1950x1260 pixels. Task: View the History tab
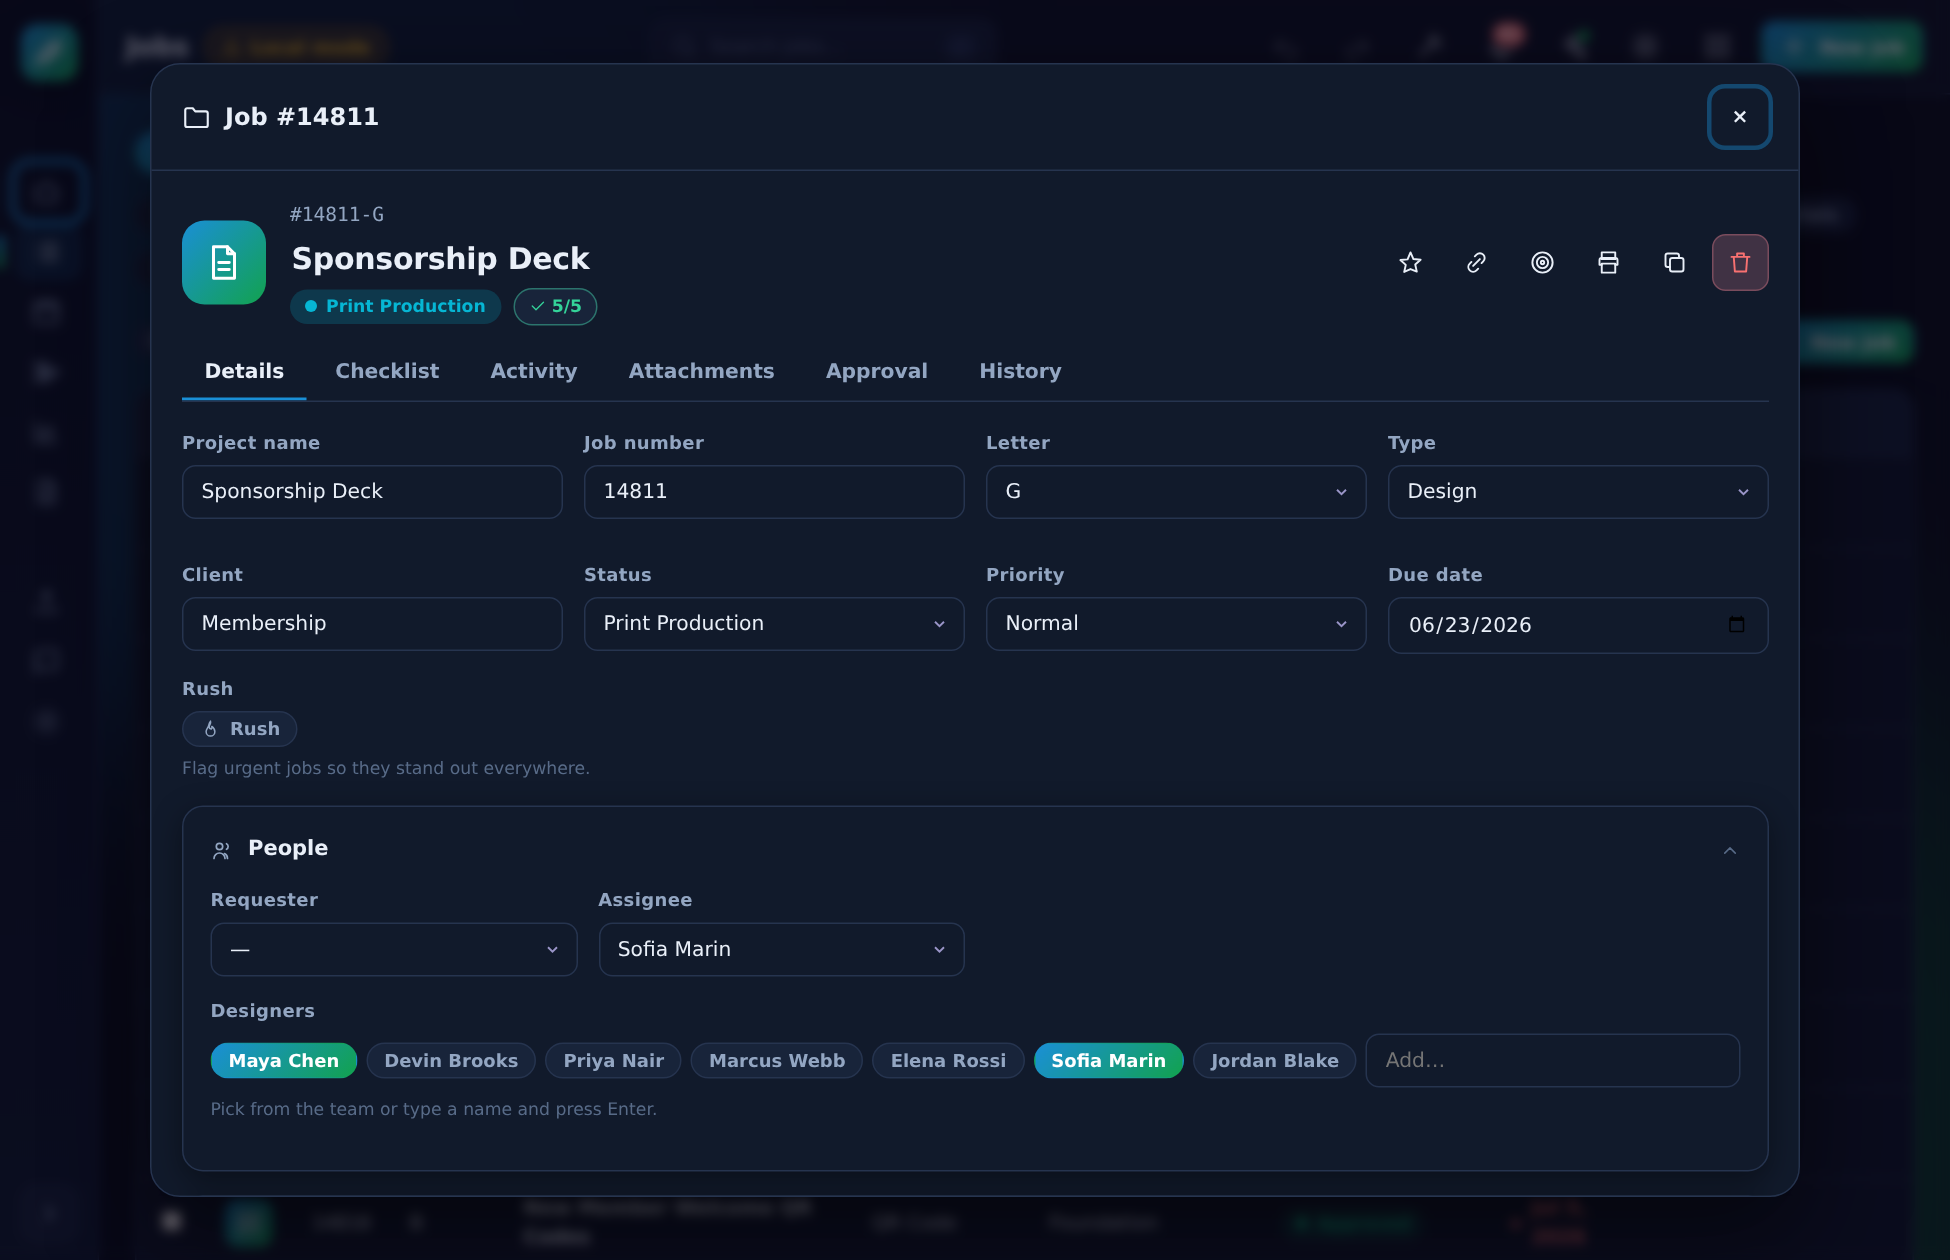(1020, 371)
